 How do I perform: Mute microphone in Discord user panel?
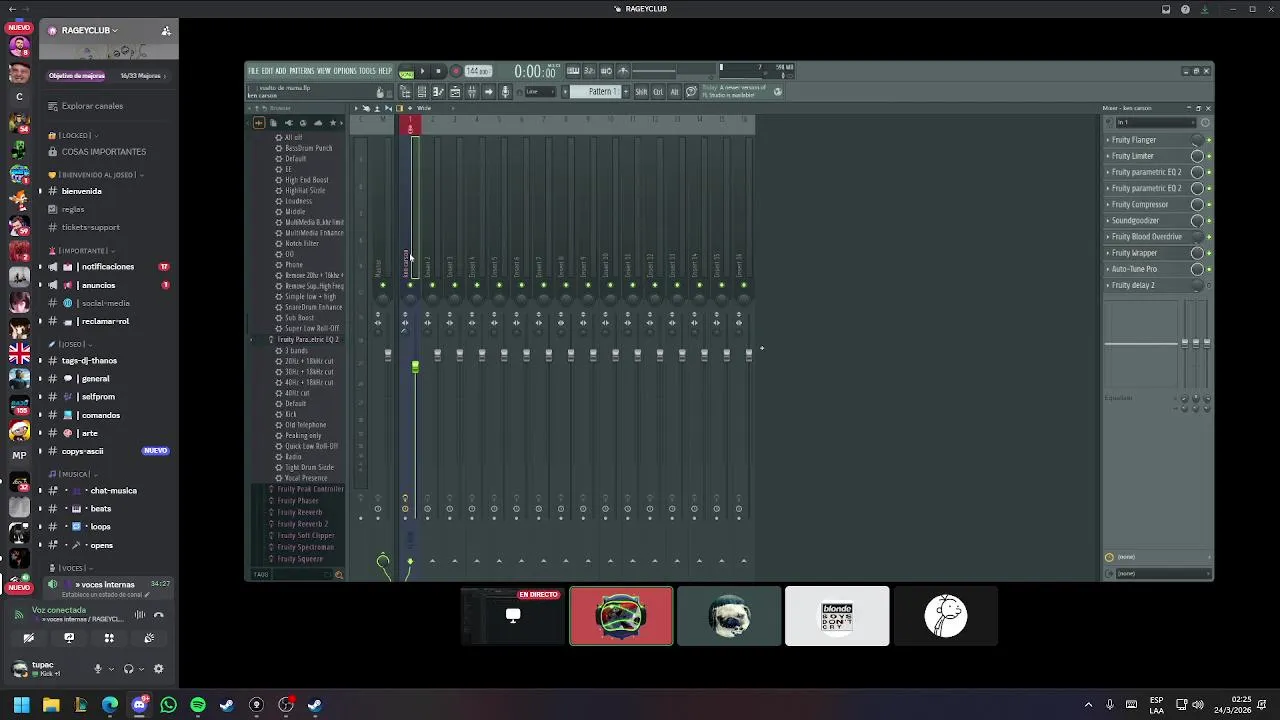[x=98, y=669]
